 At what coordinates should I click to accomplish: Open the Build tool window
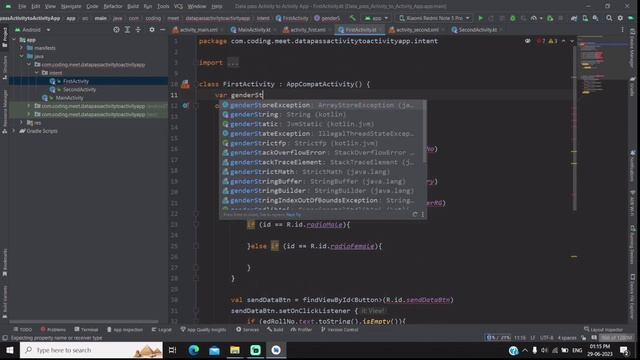click(275, 329)
